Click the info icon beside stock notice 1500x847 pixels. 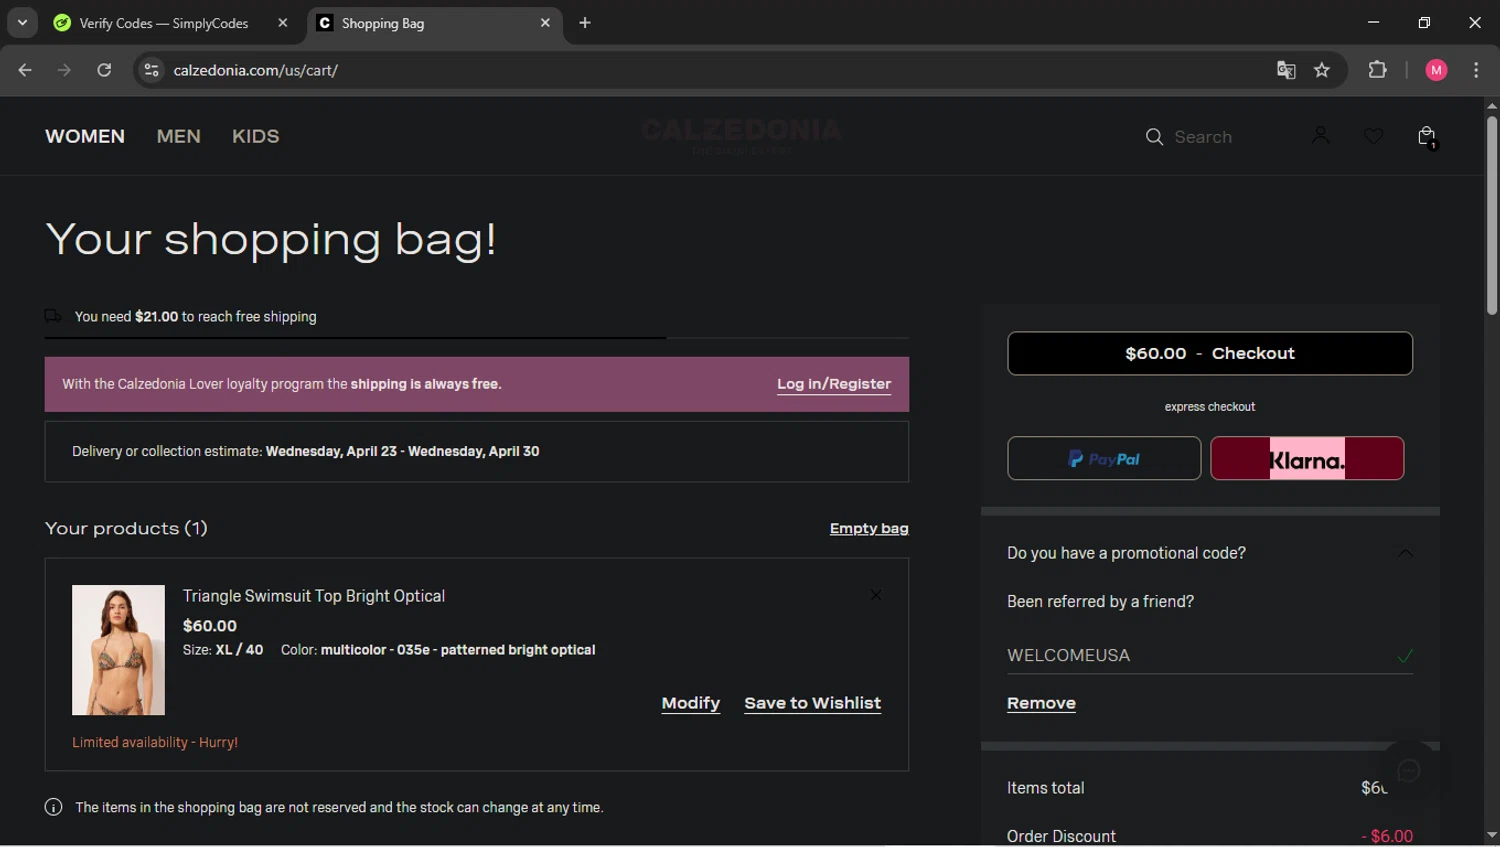pyautogui.click(x=54, y=807)
